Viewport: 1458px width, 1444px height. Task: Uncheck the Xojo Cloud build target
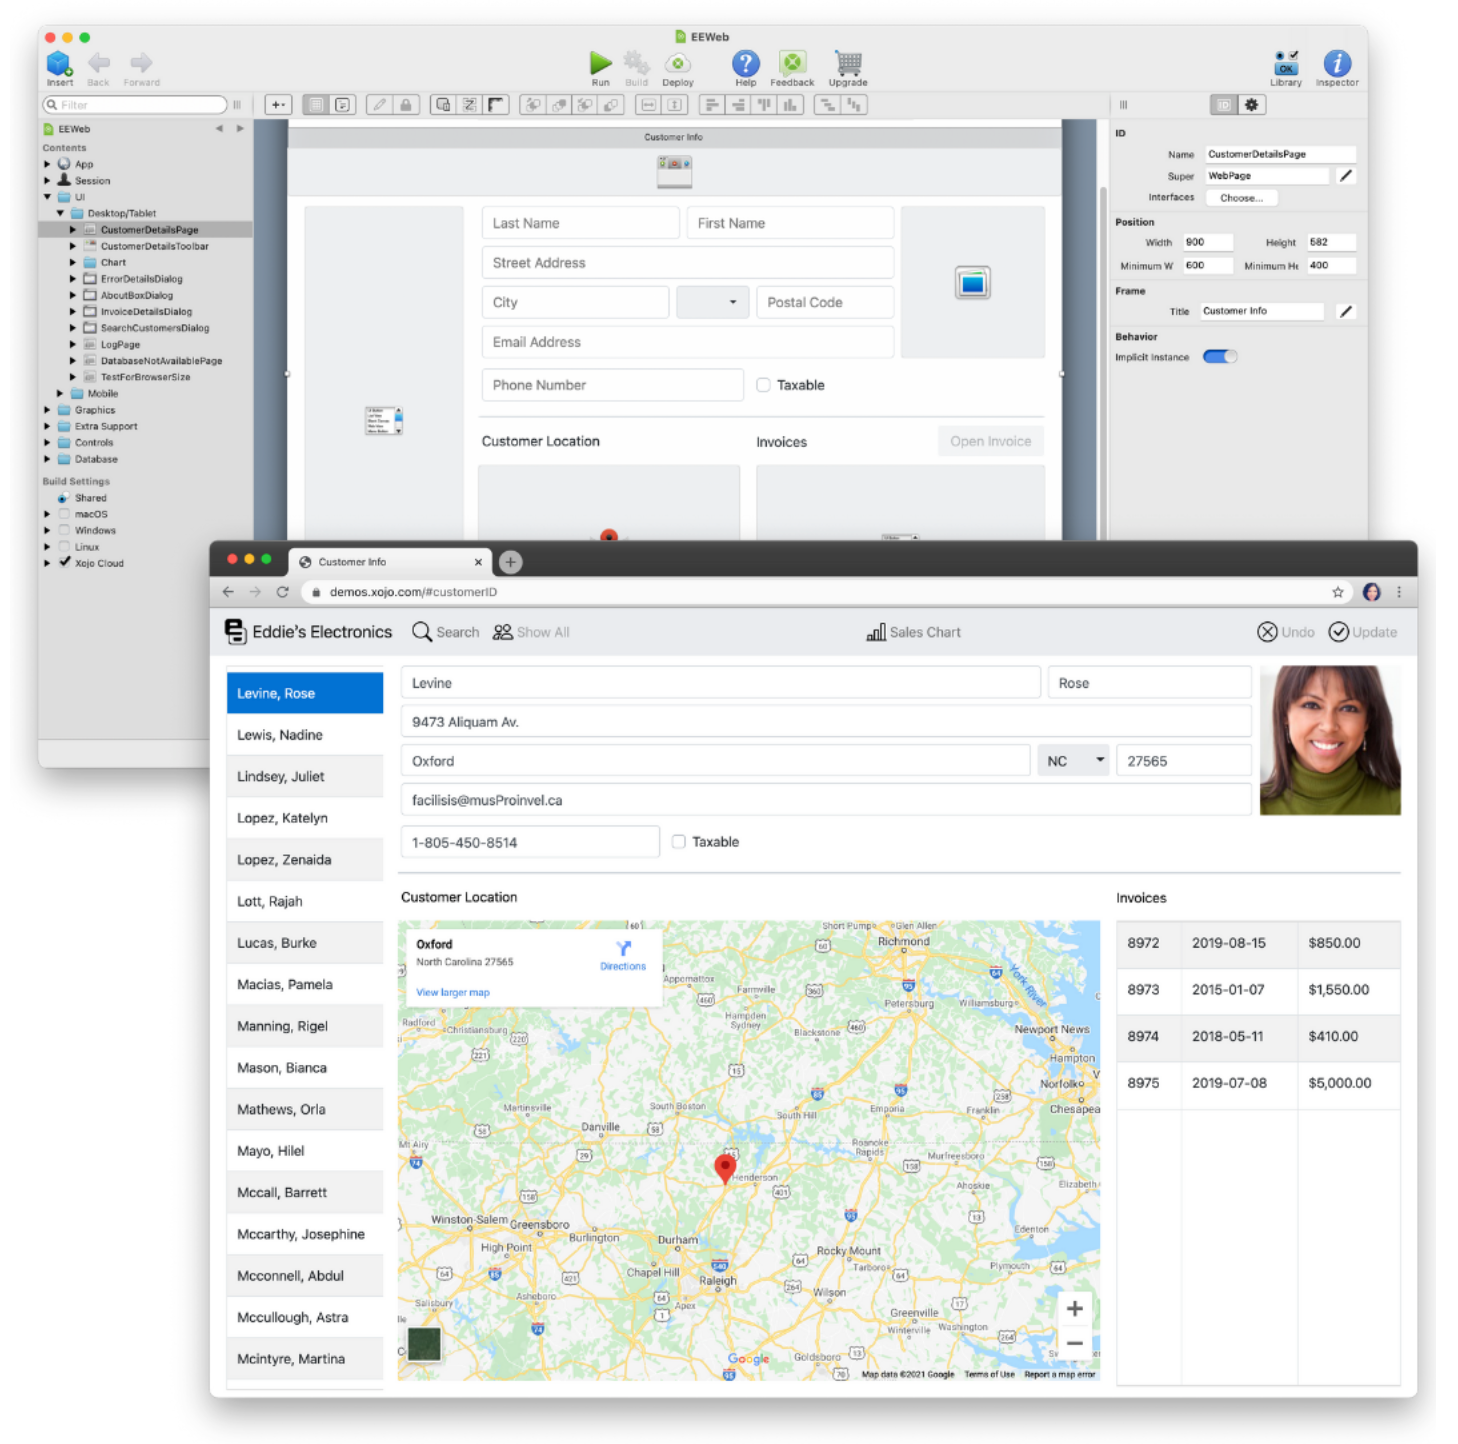coord(64,563)
